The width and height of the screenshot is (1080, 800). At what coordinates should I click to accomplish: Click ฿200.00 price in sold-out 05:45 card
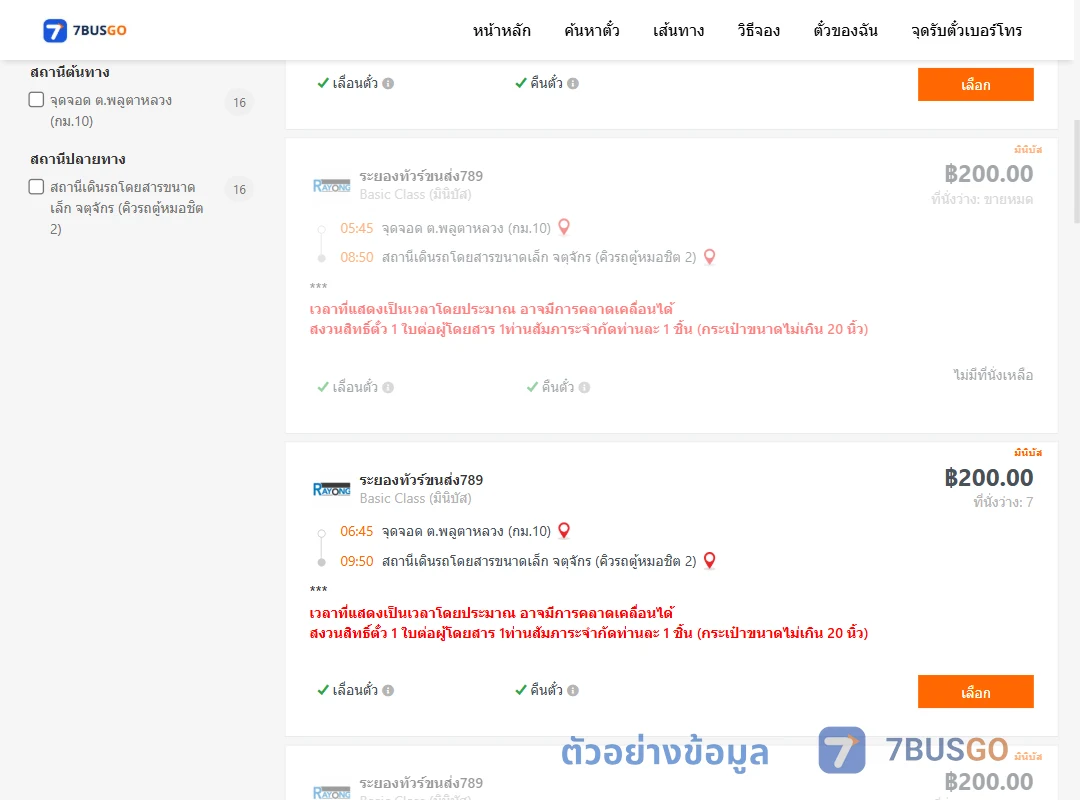tap(988, 174)
